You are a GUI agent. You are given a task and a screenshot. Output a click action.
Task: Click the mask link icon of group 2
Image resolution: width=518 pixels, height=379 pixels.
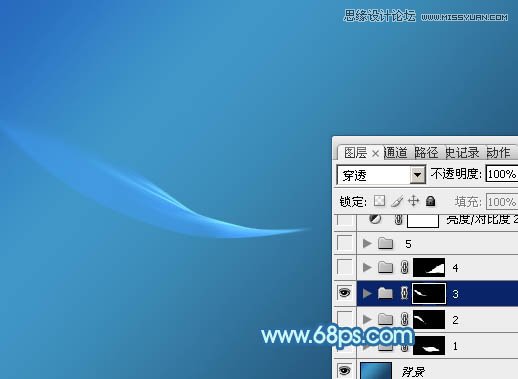click(x=404, y=319)
